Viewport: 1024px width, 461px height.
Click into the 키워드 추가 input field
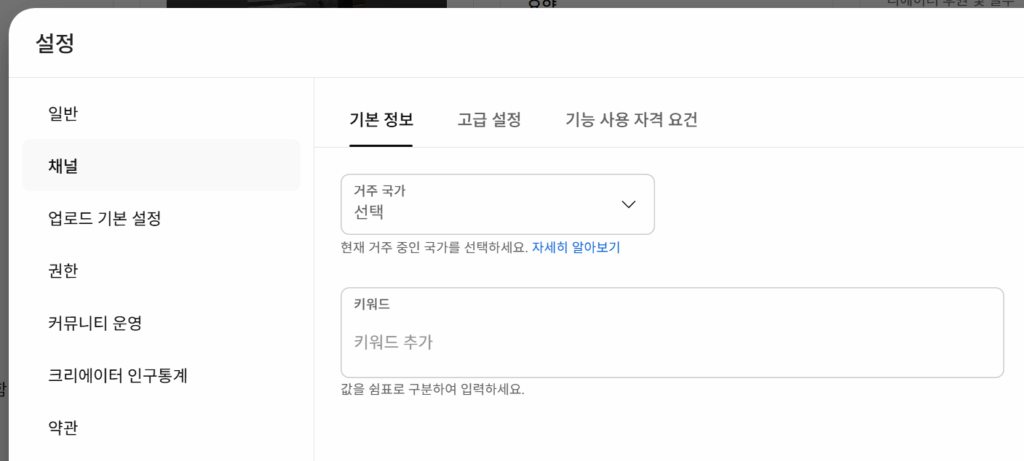(672, 342)
